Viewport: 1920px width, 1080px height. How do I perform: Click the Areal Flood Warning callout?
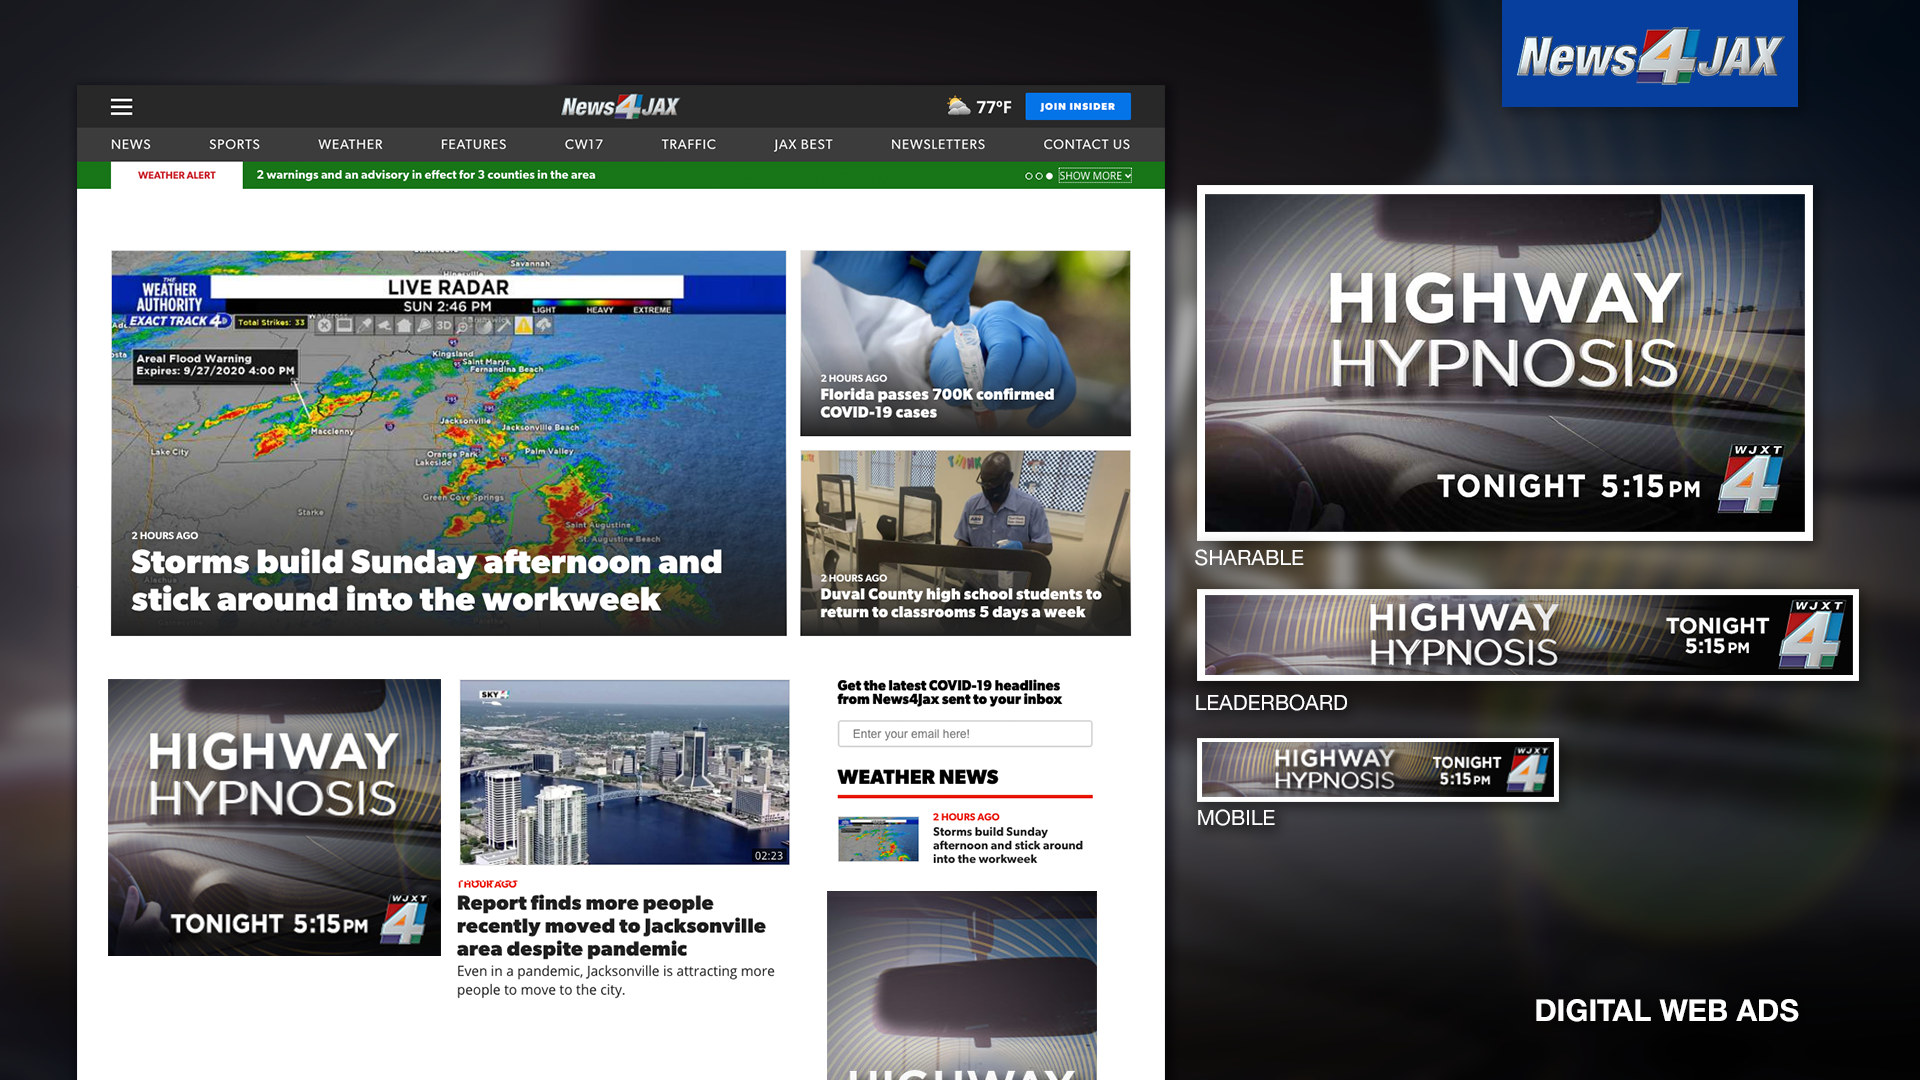click(x=215, y=365)
